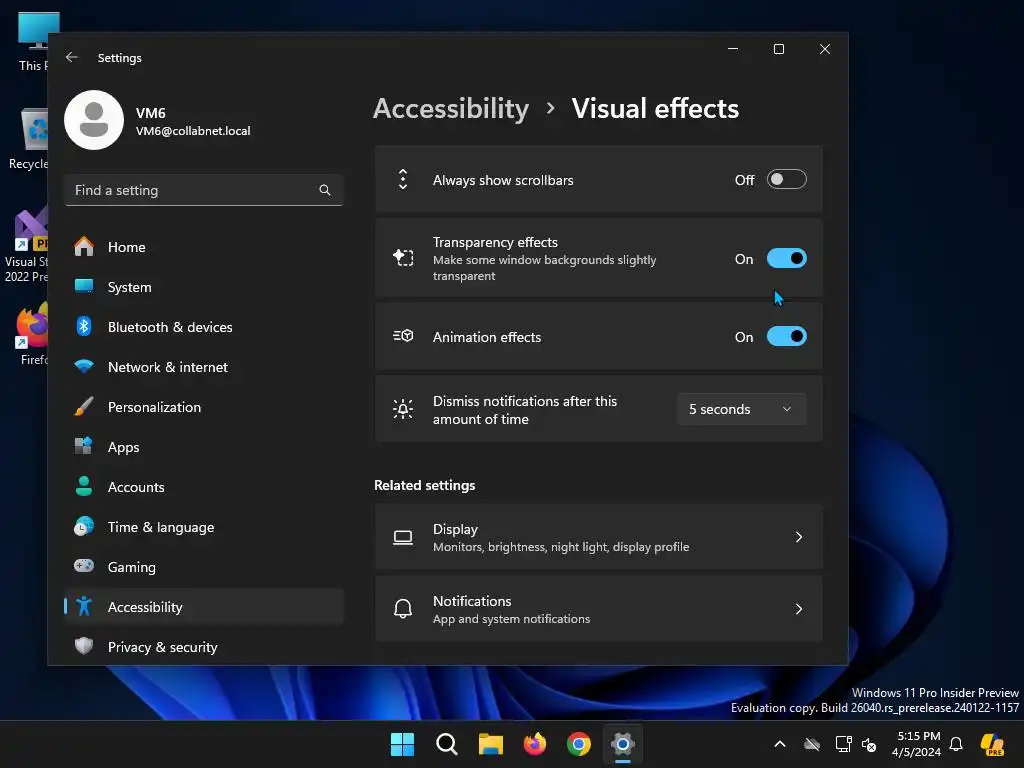Click VM6@collabnet.local account email
Screen dimensions: 1024x768
[193, 131]
